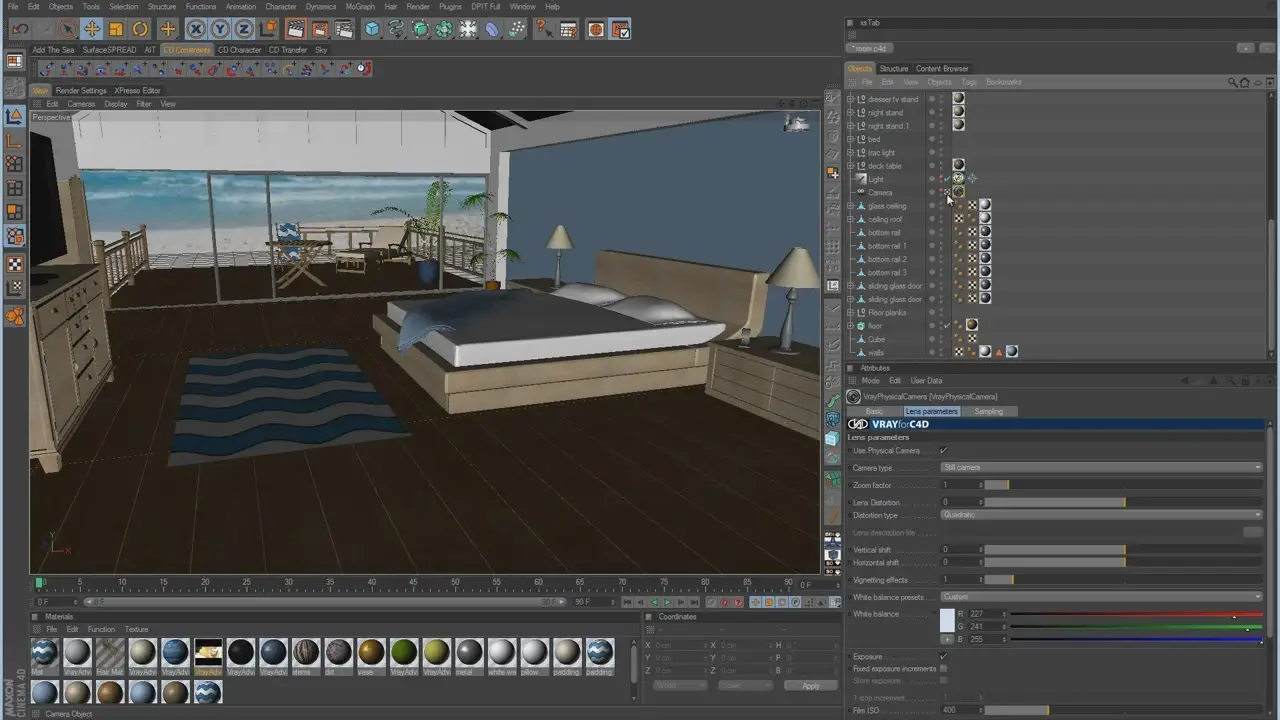Open the Camera type dropdown
1280x720 pixels.
click(1102, 468)
